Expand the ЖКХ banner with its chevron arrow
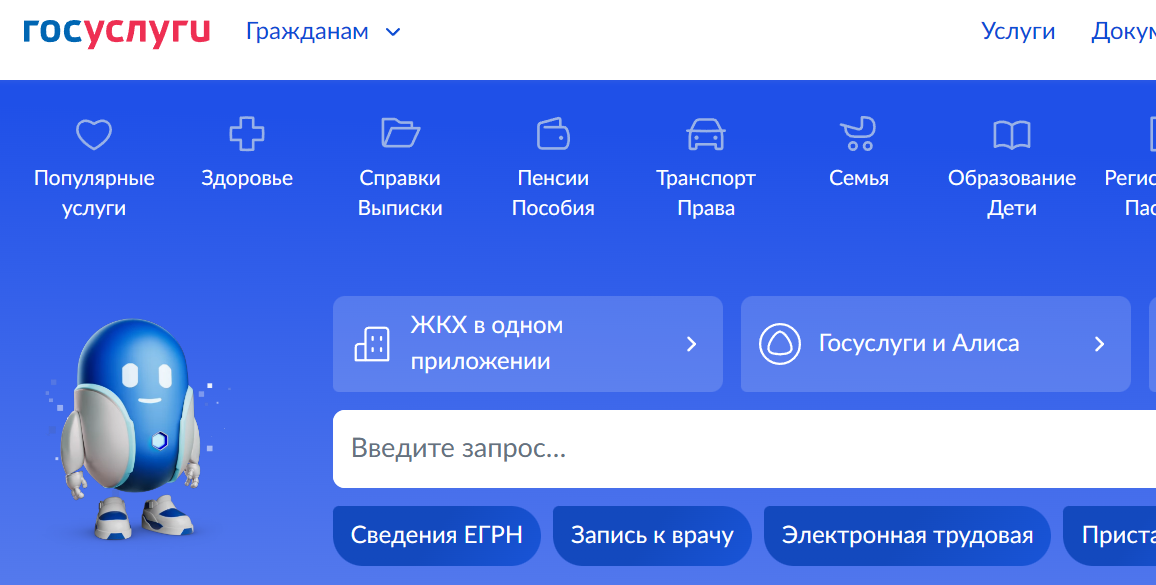The height and width of the screenshot is (585, 1156). pyautogui.click(x=690, y=343)
